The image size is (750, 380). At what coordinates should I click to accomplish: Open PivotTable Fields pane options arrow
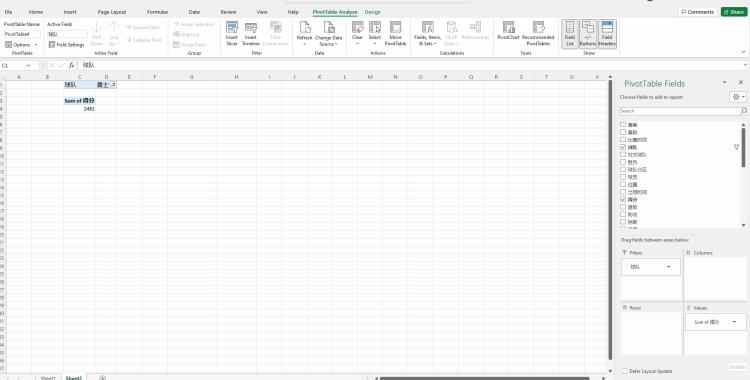pyautogui.click(x=725, y=82)
